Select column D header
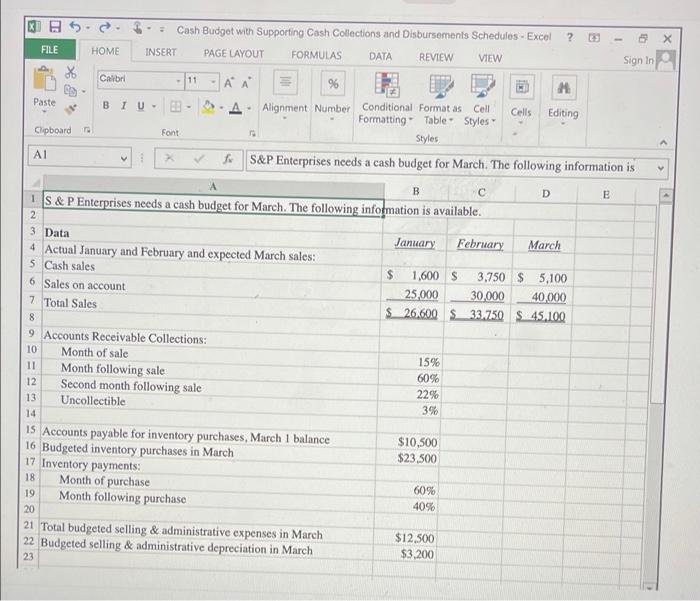The height and width of the screenshot is (601, 700). click(x=546, y=193)
